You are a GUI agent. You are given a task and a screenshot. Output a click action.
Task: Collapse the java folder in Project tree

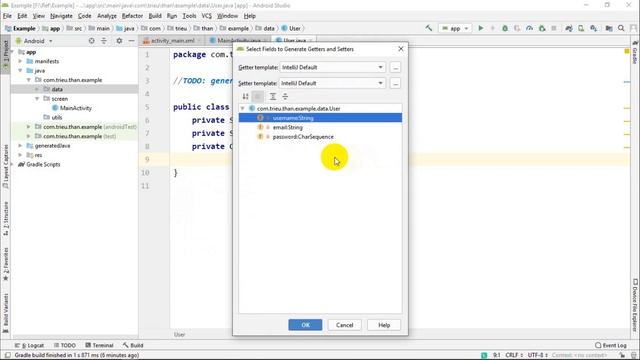coord(20,71)
